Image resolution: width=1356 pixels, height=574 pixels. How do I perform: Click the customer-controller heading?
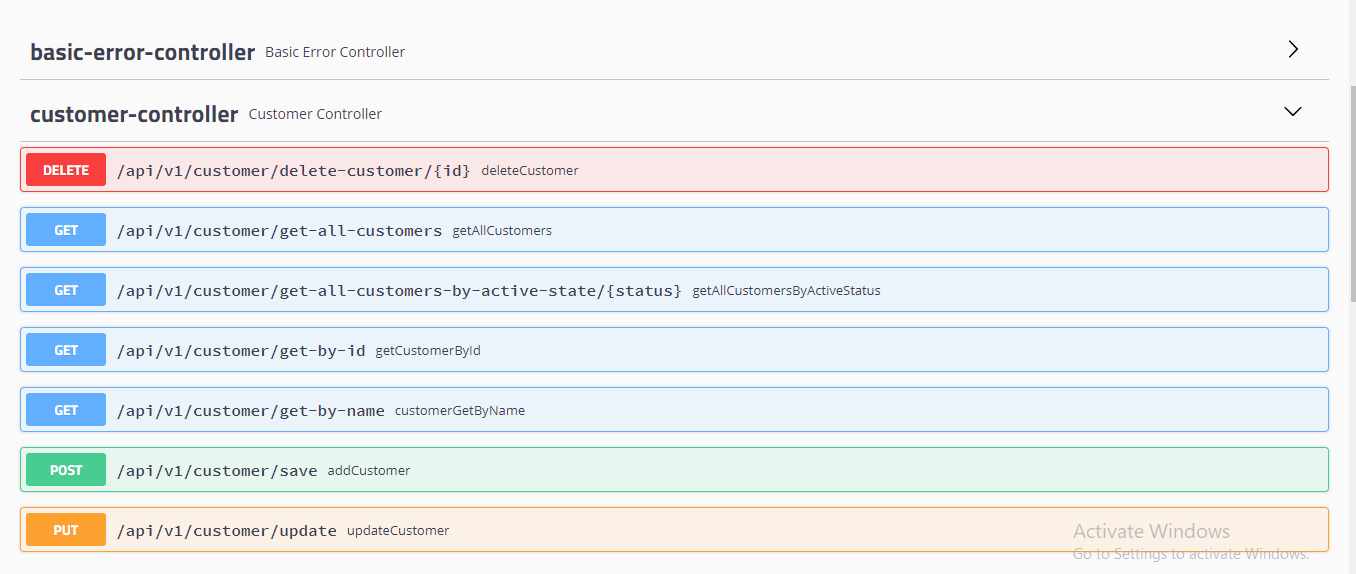pyautogui.click(x=134, y=114)
